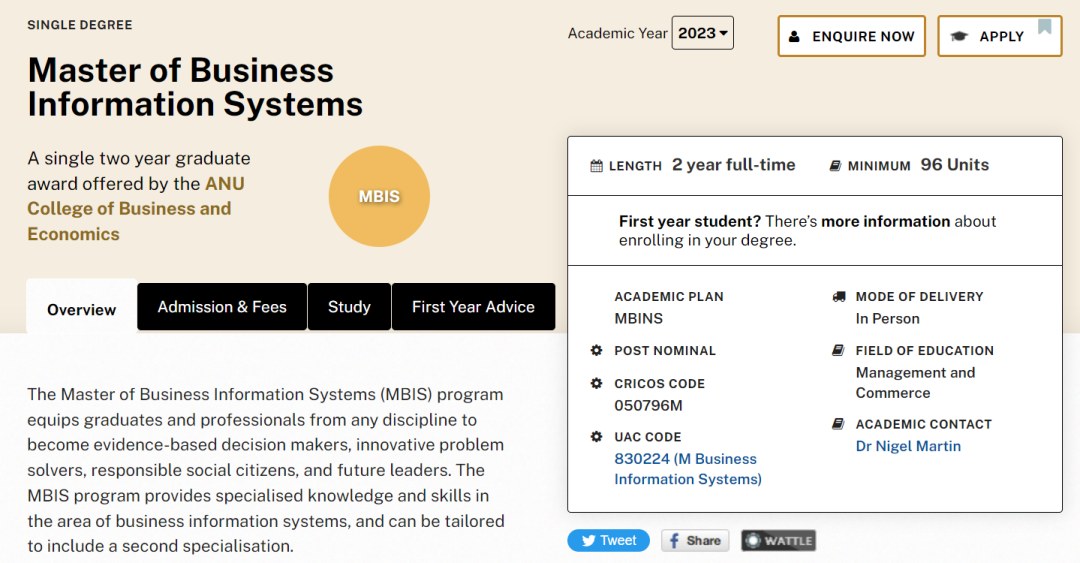The width and height of the screenshot is (1080, 563).
Task: Click the gear icon beside Post Nominal
Action: pyautogui.click(x=596, y=350)
